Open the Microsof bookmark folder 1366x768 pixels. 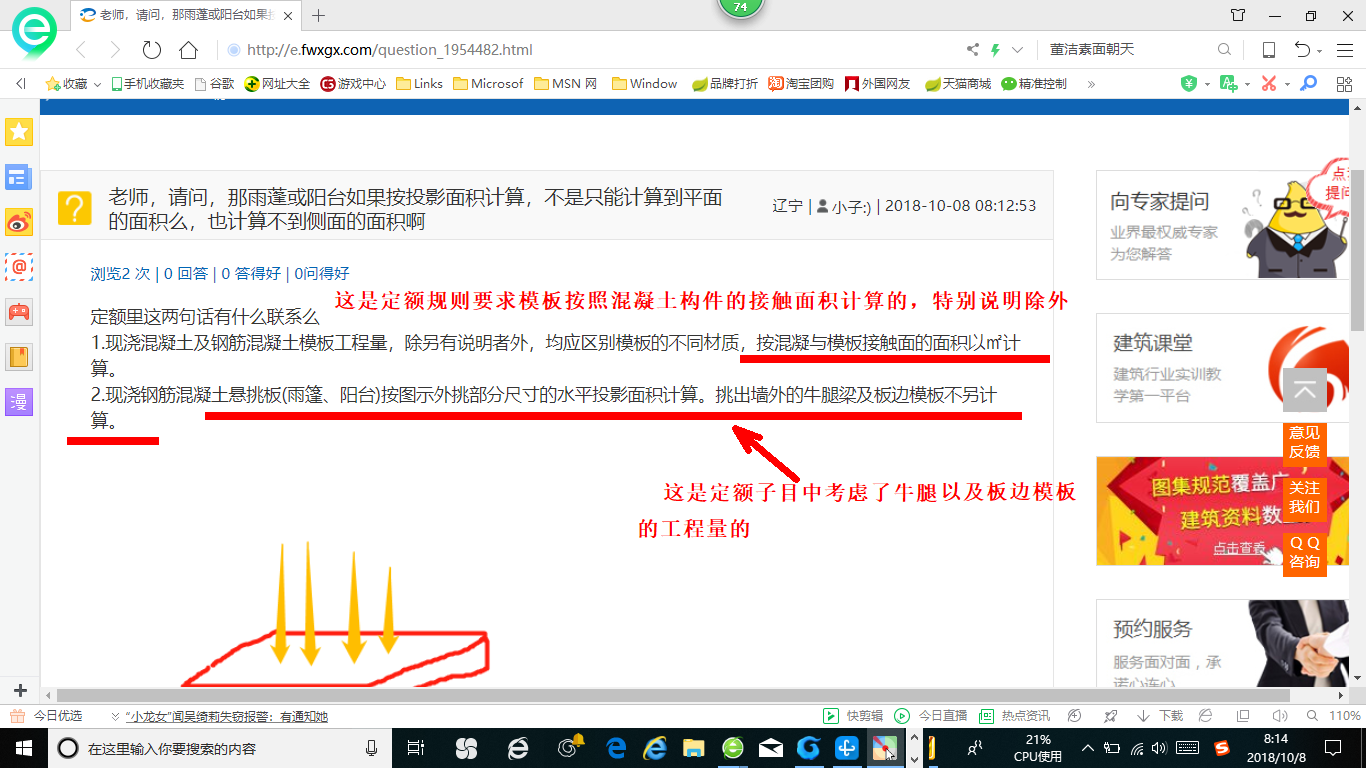488,84
